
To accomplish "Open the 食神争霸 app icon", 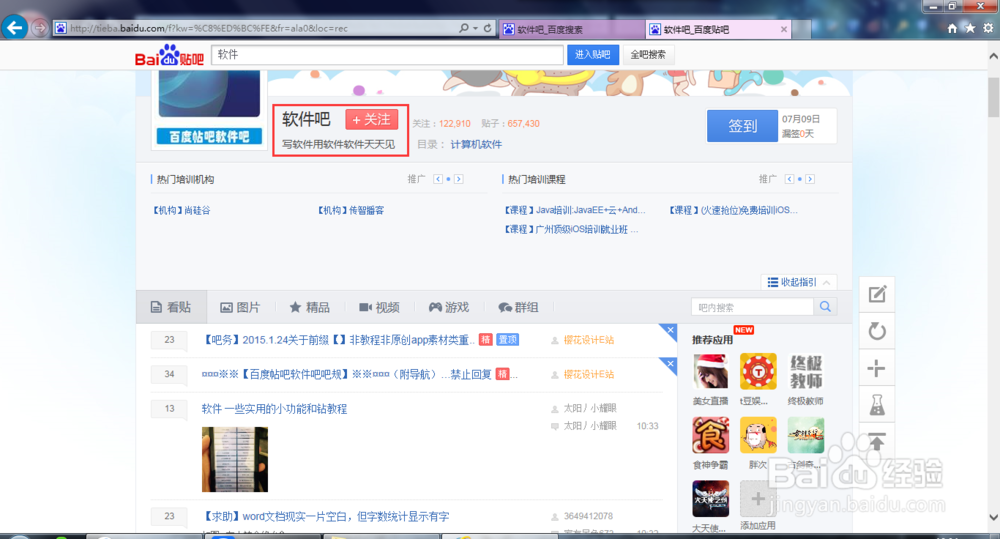I will click(x=710, y=435).
